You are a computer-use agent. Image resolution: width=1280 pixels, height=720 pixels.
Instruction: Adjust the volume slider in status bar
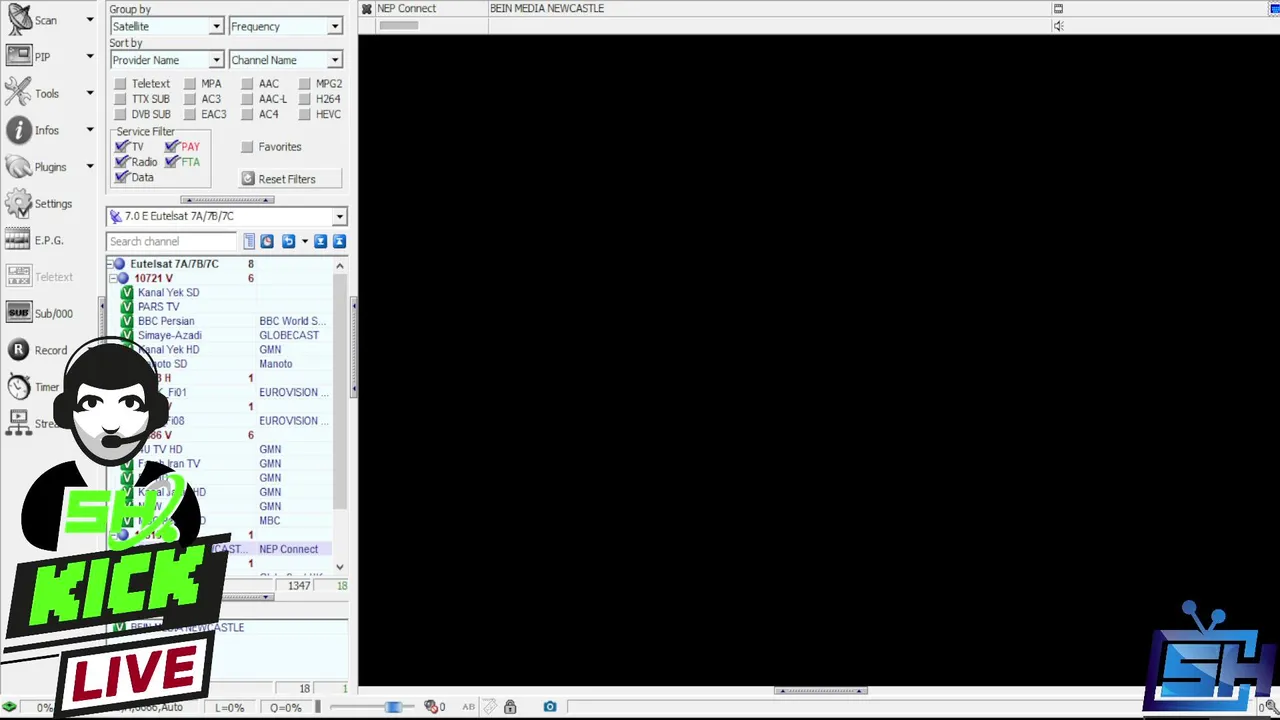(393, 707)
